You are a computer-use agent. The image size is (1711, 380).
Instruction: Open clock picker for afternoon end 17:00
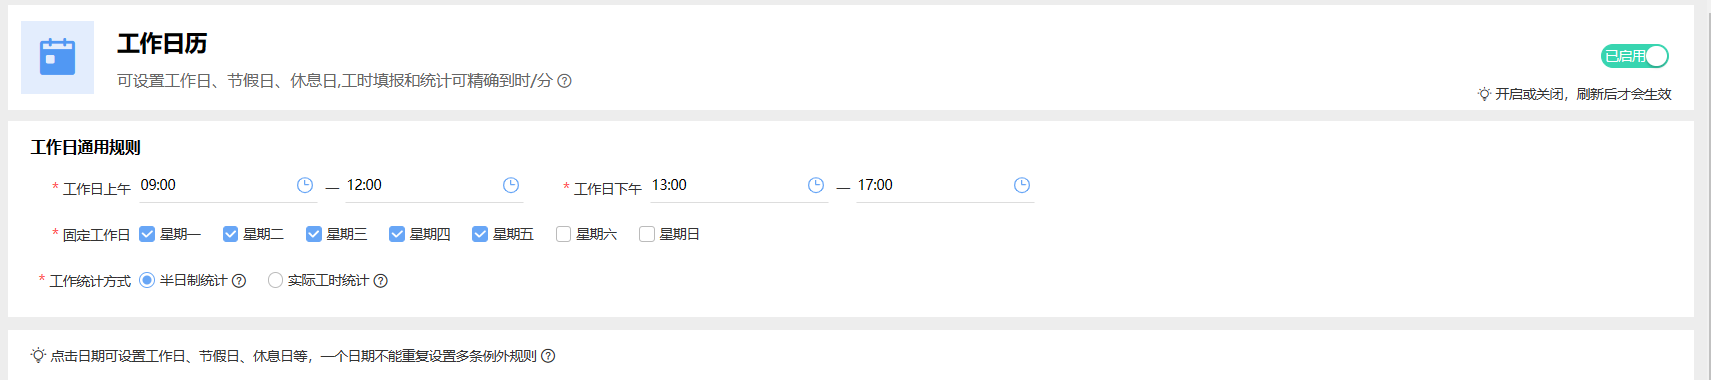coord(1022,185)
